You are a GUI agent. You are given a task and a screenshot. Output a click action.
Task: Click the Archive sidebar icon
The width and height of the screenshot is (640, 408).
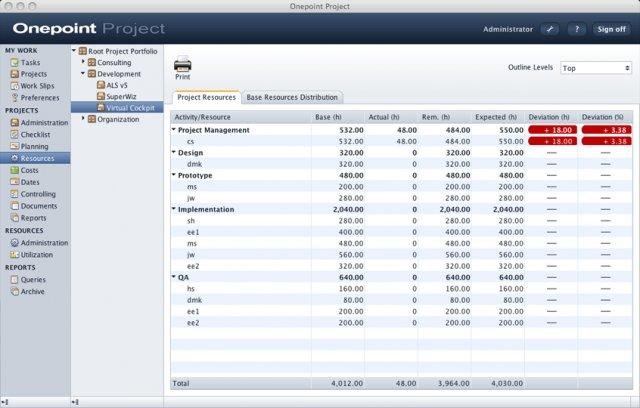15,292
